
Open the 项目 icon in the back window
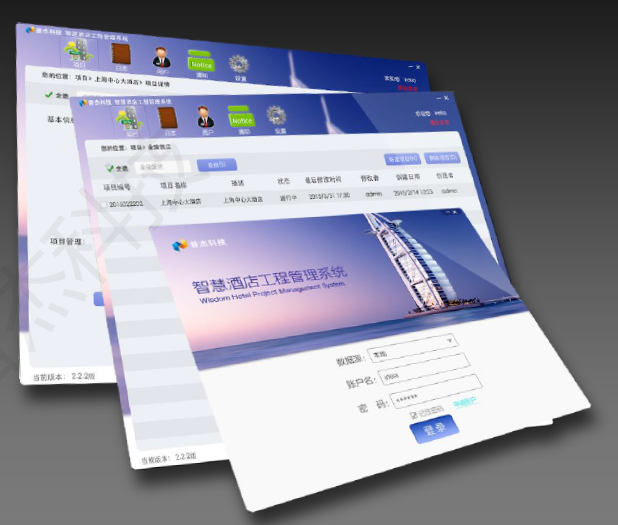pos(80,52)
